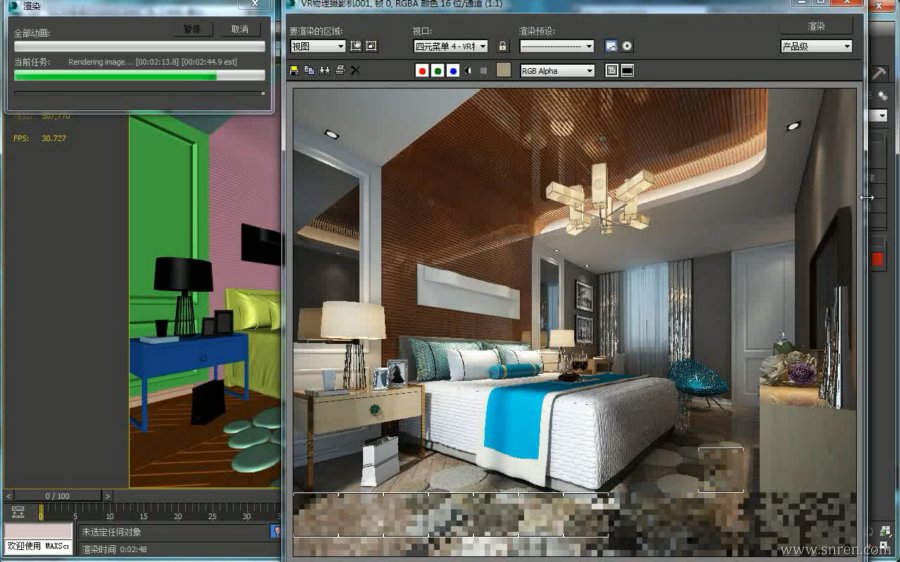Viewport: 900px width, 562px height.
Task: Click the yellow frame 0 timeline marker
Action: point(41,512)
